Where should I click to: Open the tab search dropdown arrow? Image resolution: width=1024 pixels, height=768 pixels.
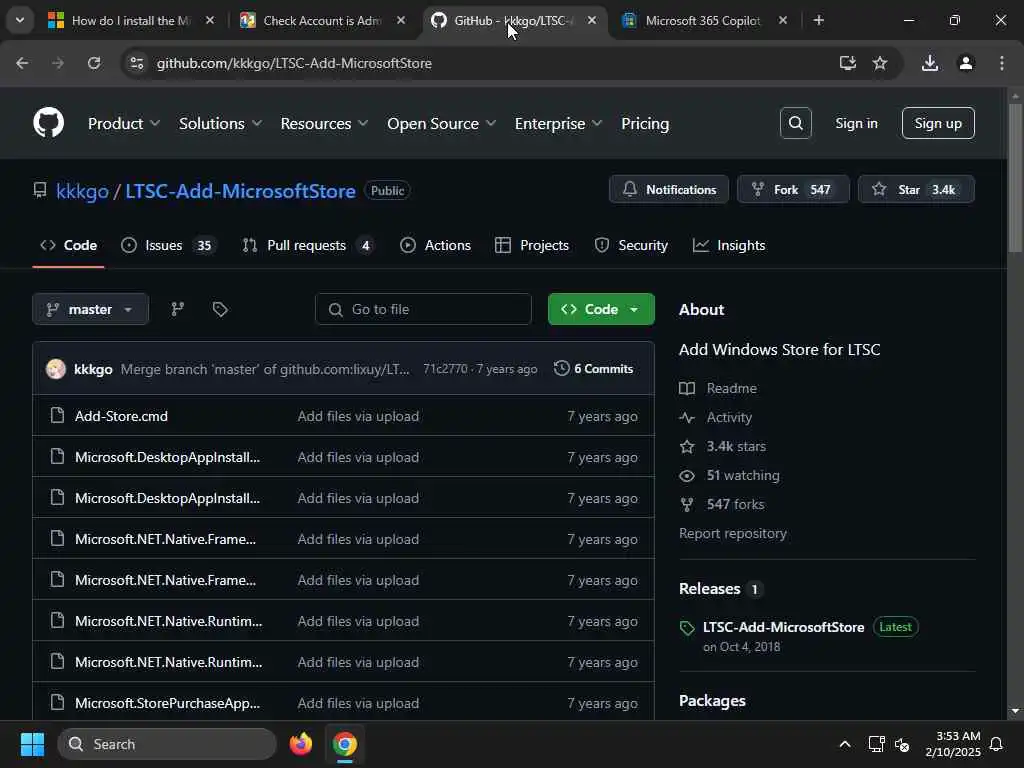pyautogui.click(x=20, y=20)
